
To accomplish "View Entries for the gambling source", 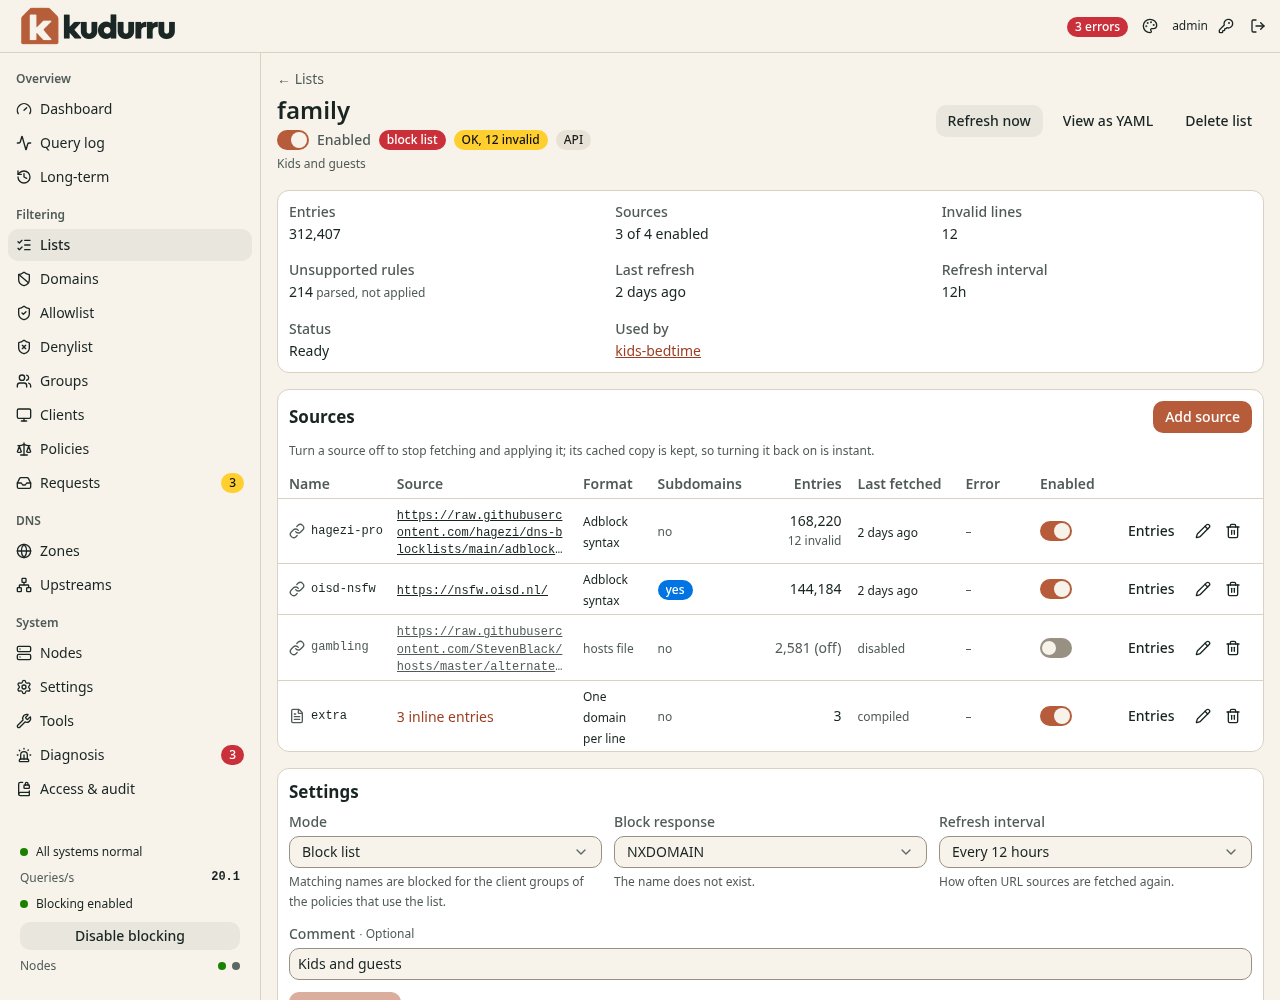I will click(x=1151, y=648).
